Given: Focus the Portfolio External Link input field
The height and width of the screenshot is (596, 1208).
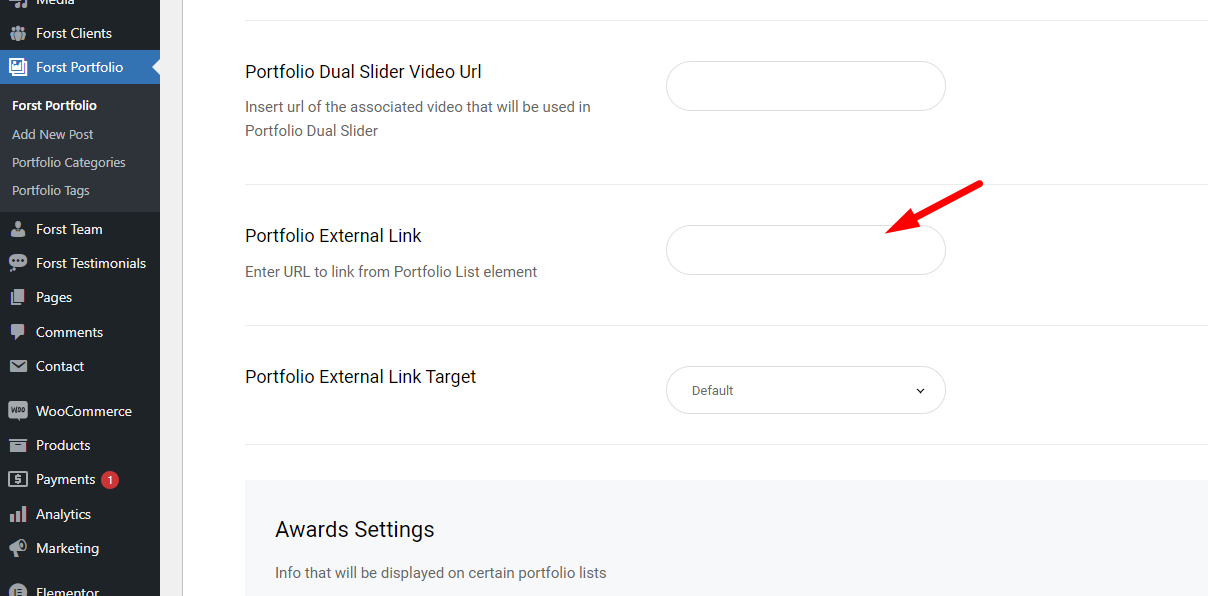Looking at the screenshot, I should coord(806,250).
